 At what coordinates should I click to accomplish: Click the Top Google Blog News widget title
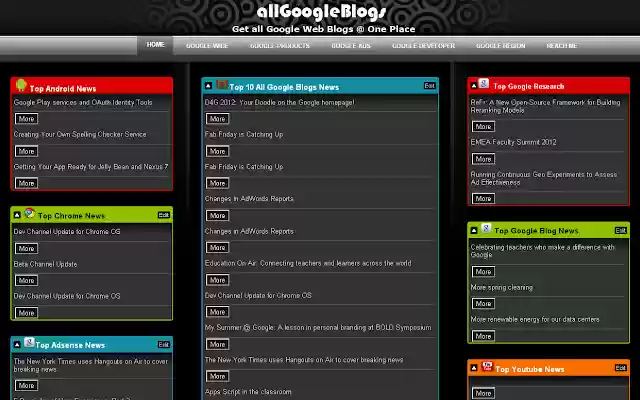(536, 231)
